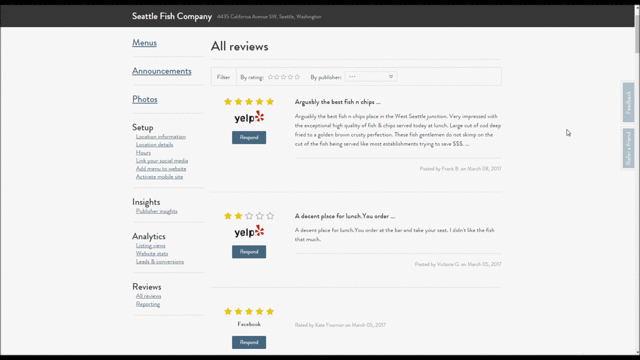
Task: Respond to Kate Fournier's Facebook rating
Action: pos(249,342)
